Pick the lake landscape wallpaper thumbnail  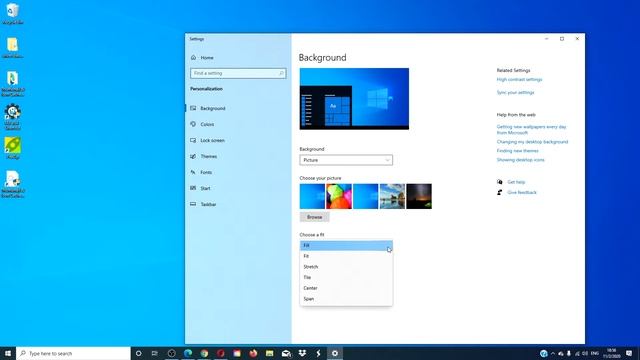tap(392, 196)
